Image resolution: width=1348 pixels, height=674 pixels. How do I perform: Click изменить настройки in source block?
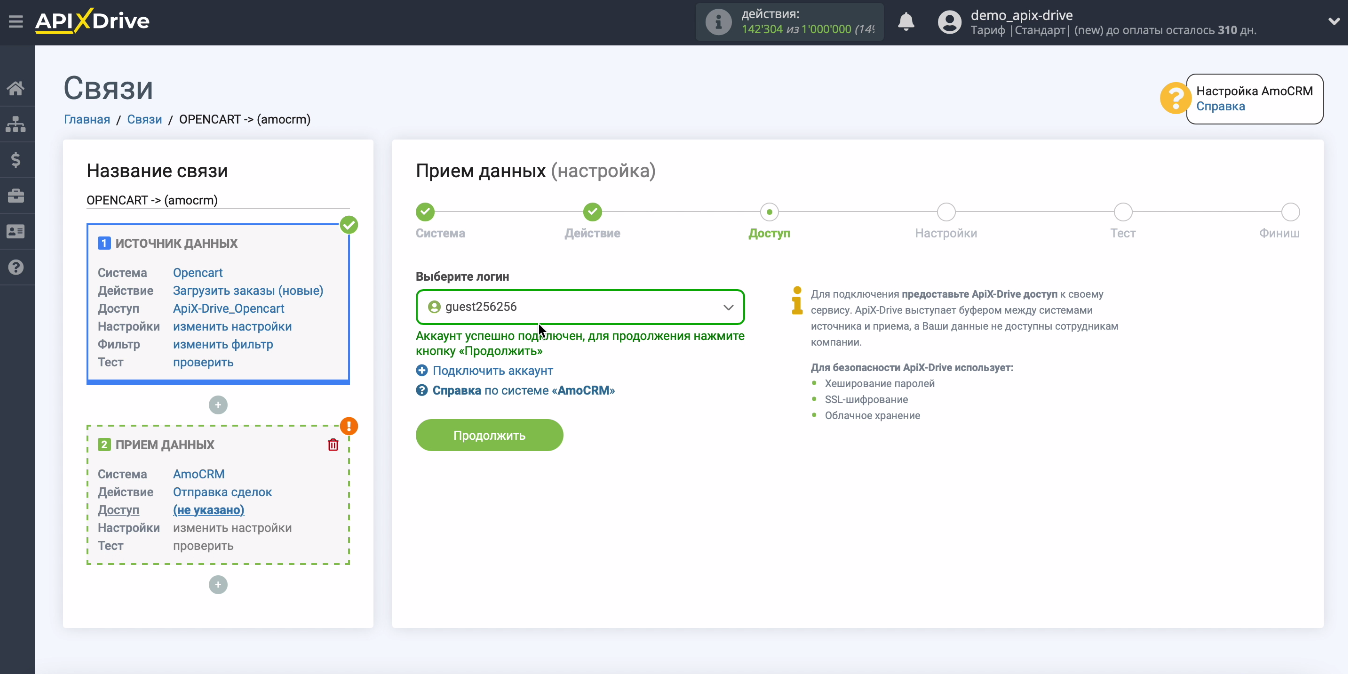pyautogui.click(x=232, y=327)
